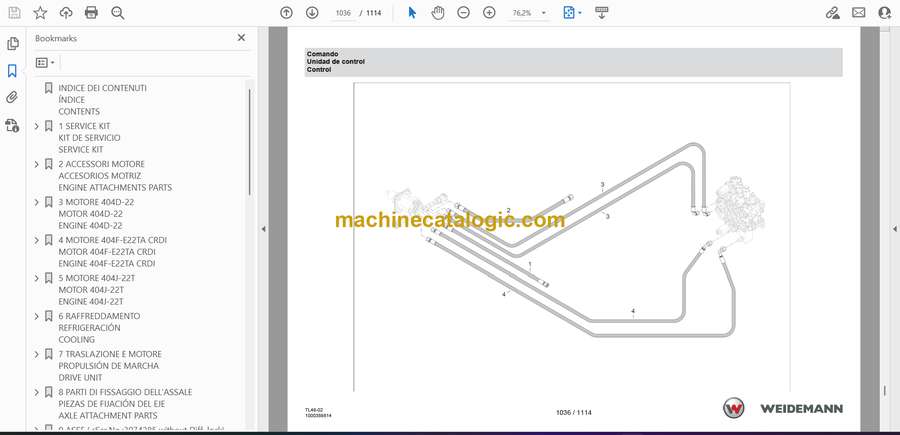
Task: Send file by email envelope icon
Action: tap(858, 13)
